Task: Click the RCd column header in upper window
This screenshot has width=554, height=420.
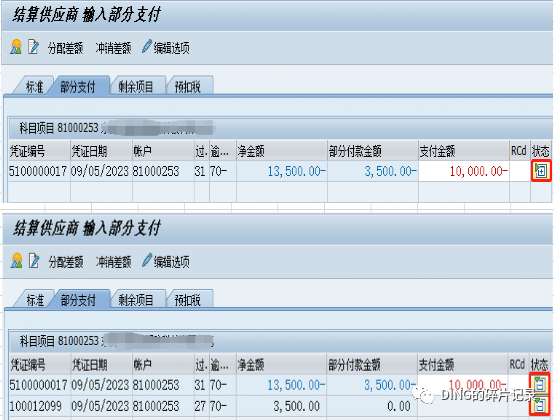Action: coord(520,152)
